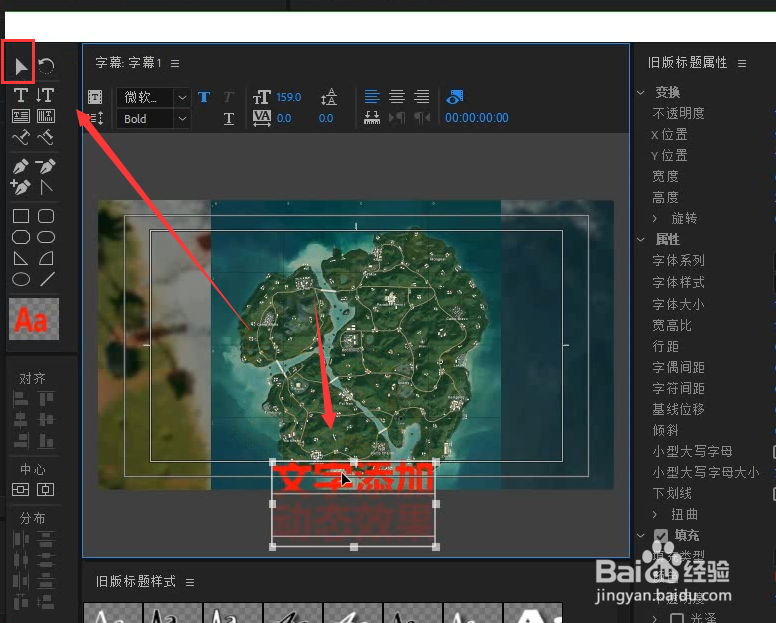The height and width of the screenshot is (623, 776).
Task: Select the horizontal Type tool
Action: 21,95
